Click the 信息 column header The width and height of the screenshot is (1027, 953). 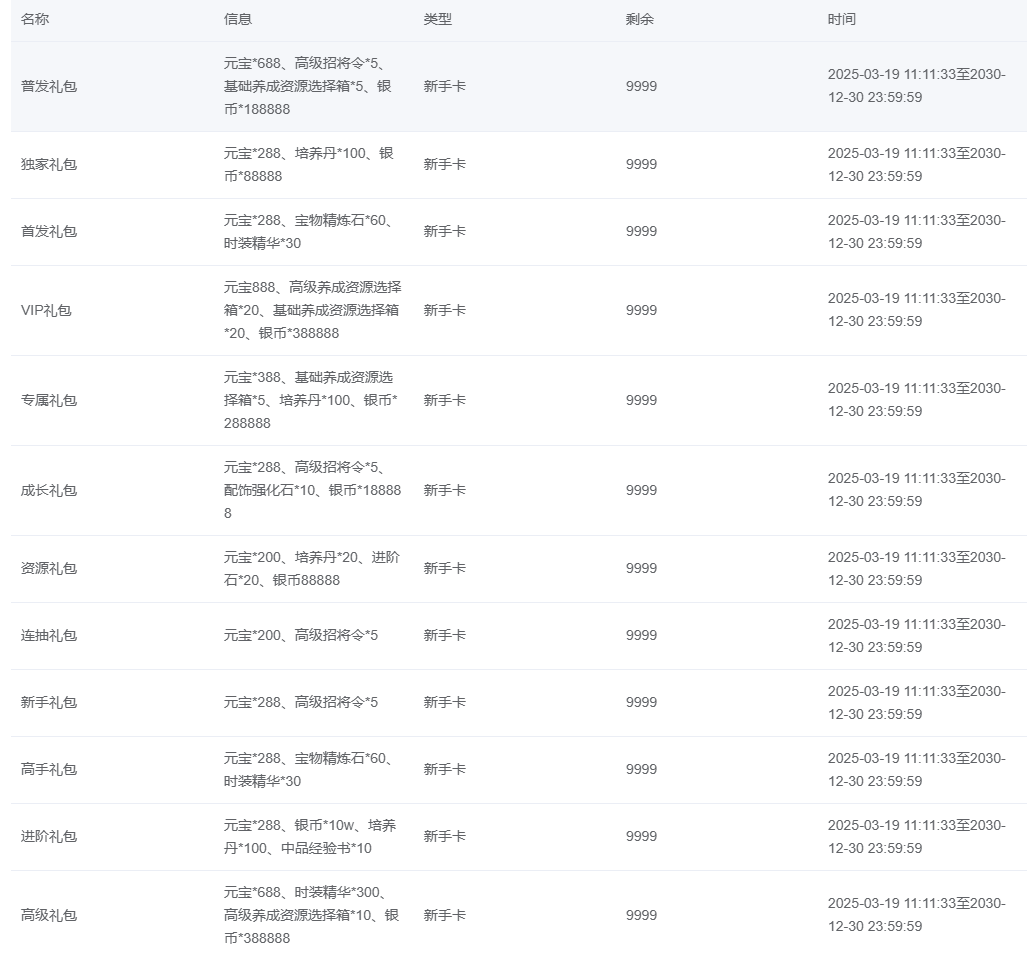[x=238, y=19]
